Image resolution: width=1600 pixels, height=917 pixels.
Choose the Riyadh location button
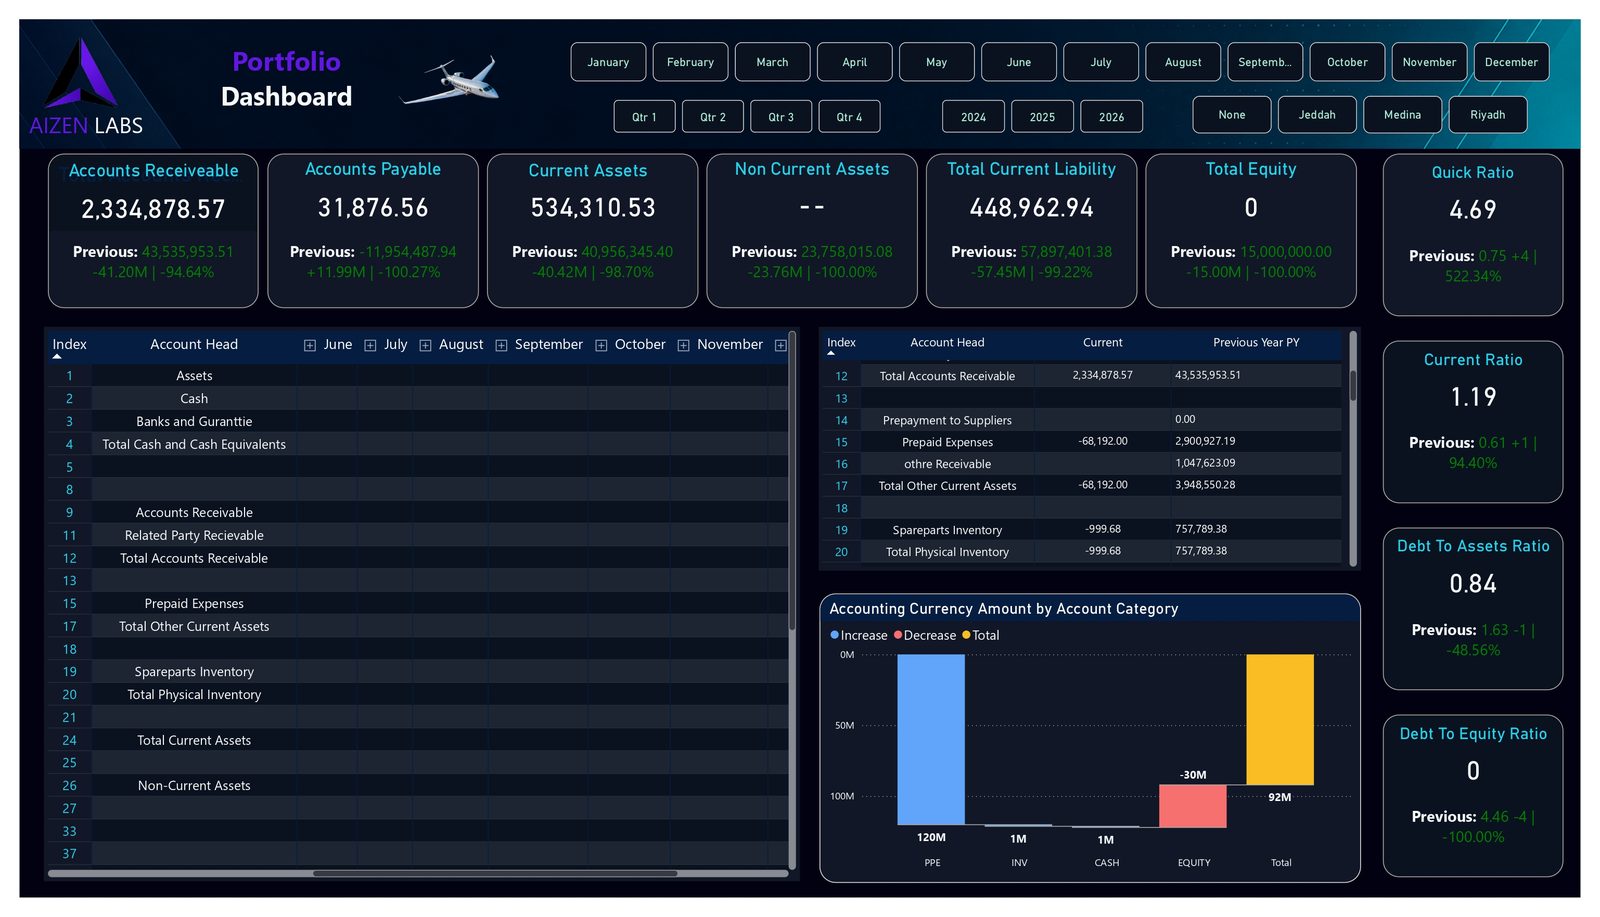tap(1488, 115)
